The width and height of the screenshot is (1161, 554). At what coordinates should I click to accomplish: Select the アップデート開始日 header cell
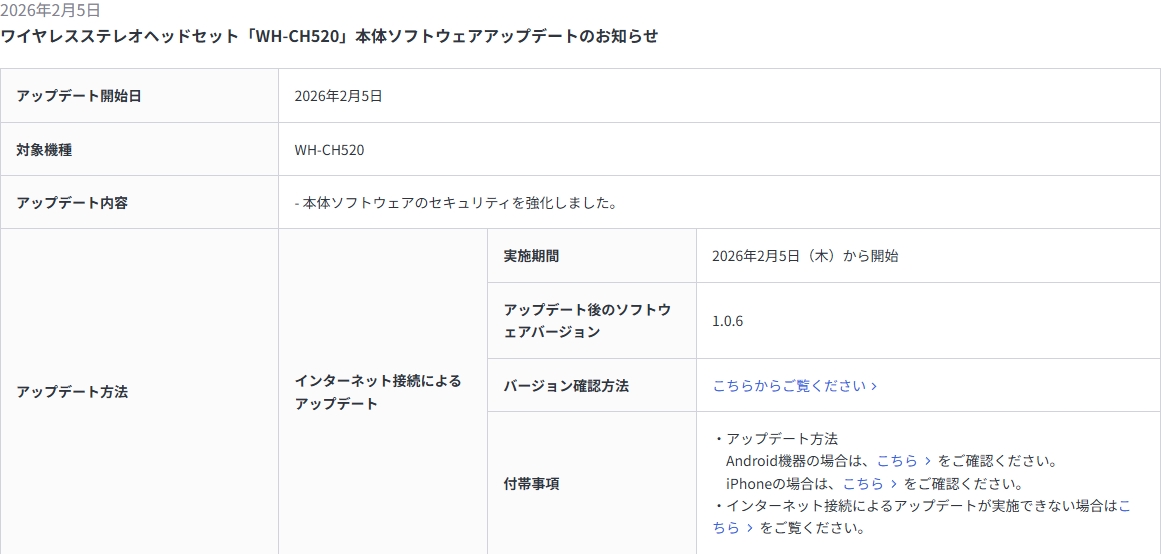pyautogui.click(x=79, y=96)
